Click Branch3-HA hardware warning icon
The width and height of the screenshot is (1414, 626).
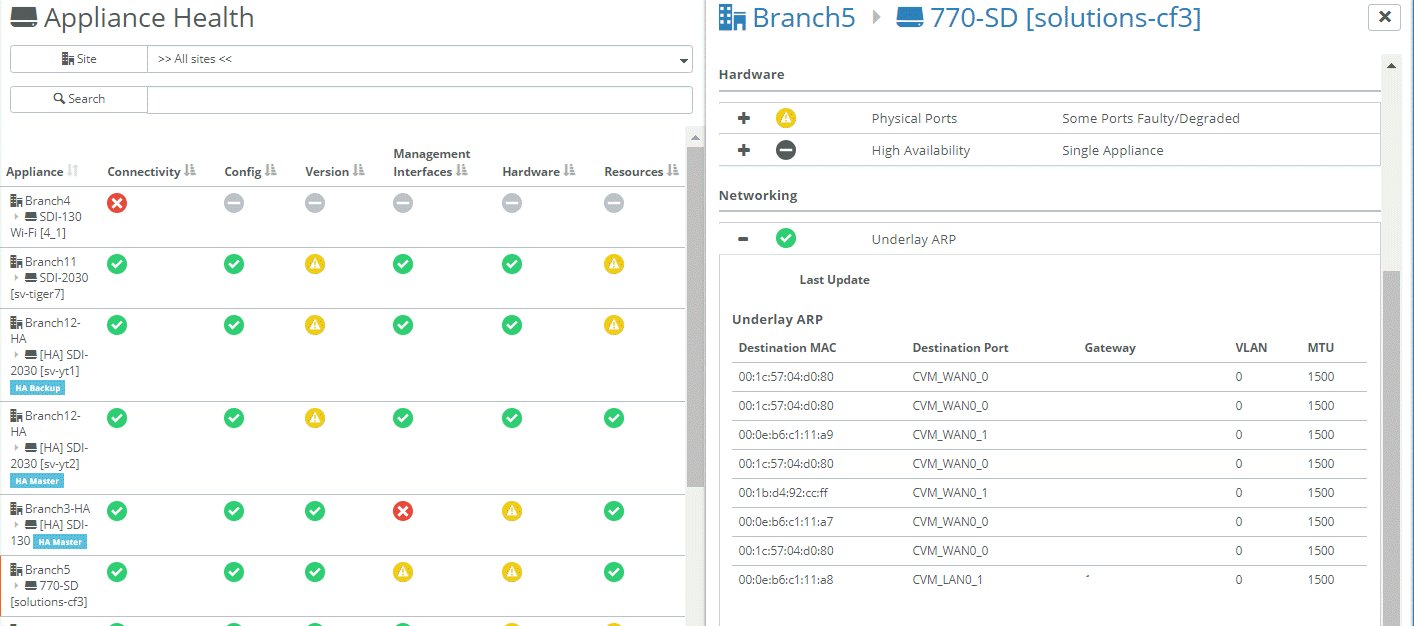click(x=512, y=511)
